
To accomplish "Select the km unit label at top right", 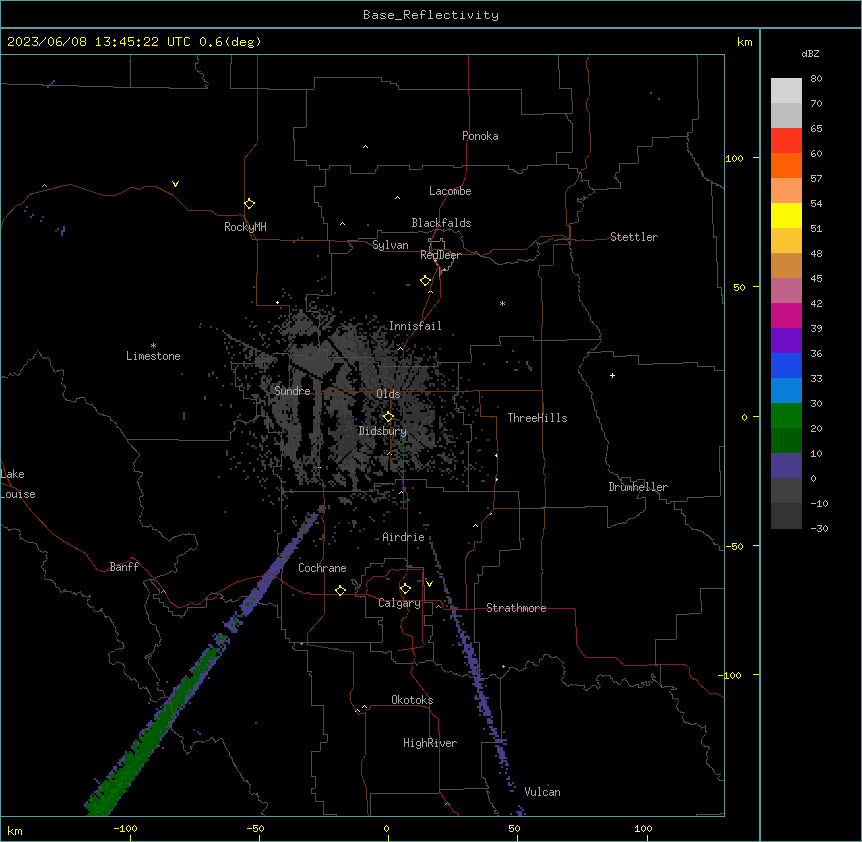I will (x=745, y=42).
